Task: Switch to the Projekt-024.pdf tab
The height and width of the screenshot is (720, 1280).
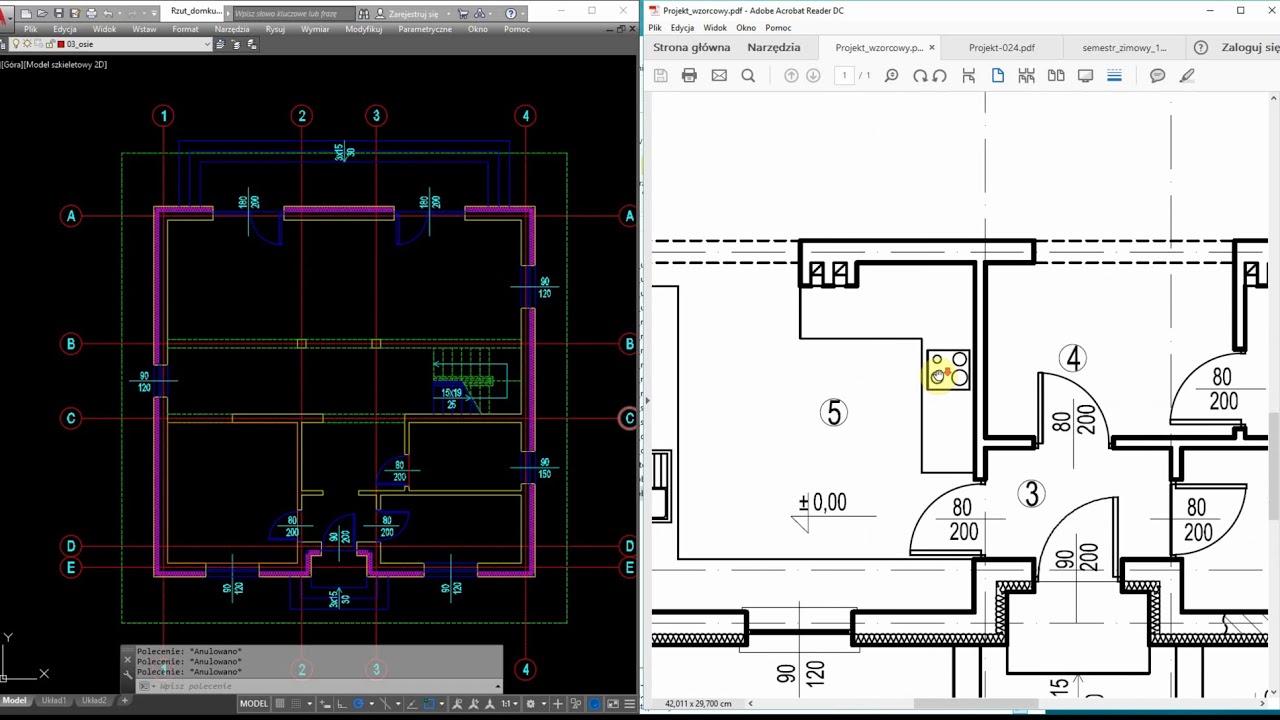Action: (x=1001, y=47)
